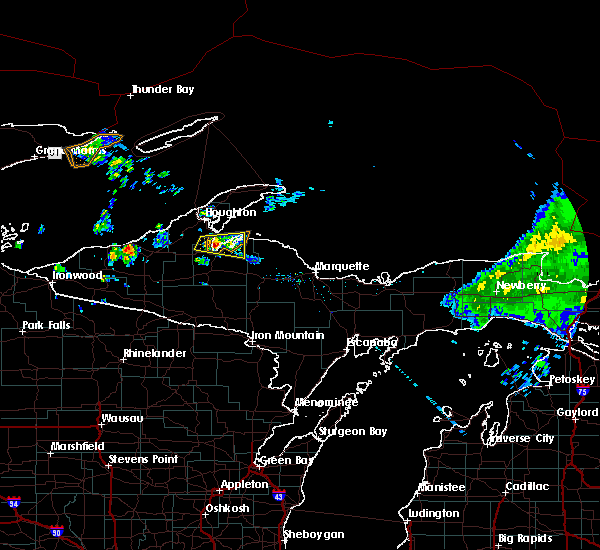Select the orange warning polygon near Grand Marais
Screen dimensions: 600x550
93,150
